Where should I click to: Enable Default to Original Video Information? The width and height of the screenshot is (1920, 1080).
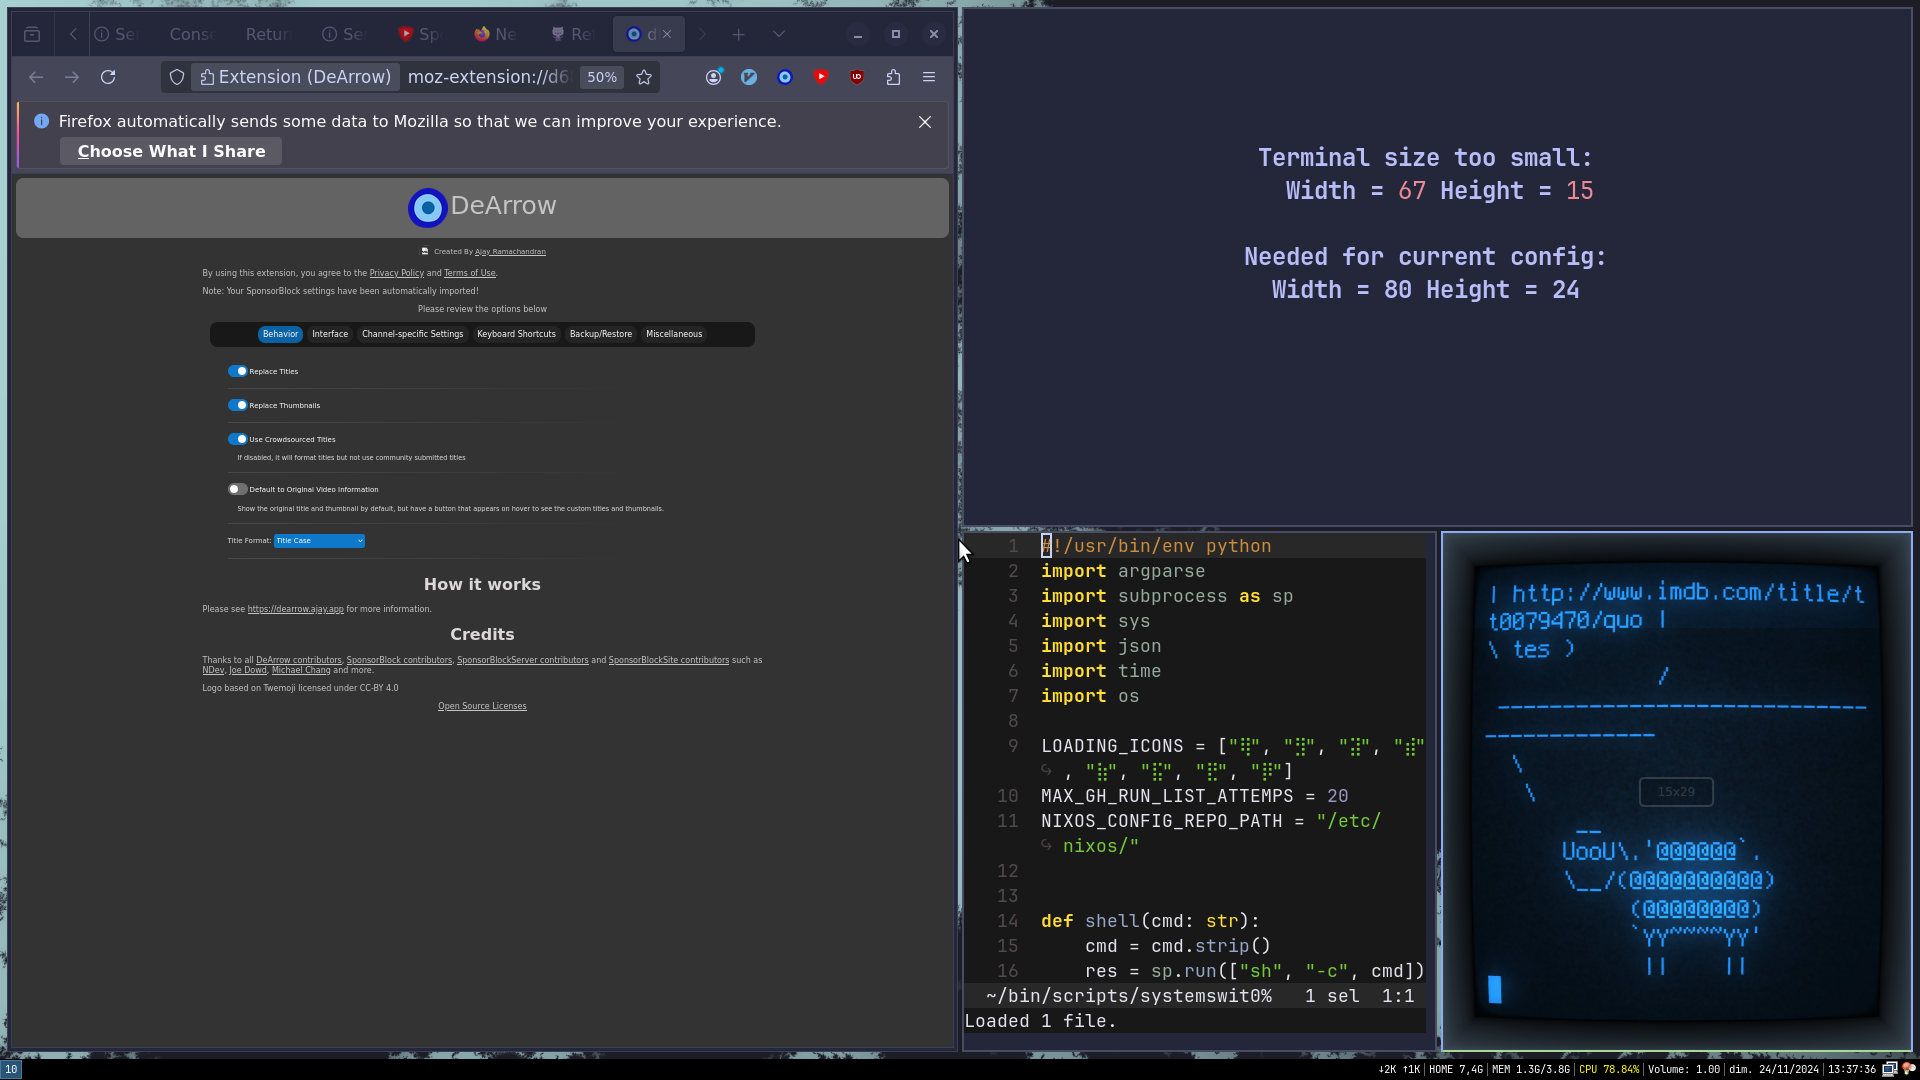(x=237, y=489)
